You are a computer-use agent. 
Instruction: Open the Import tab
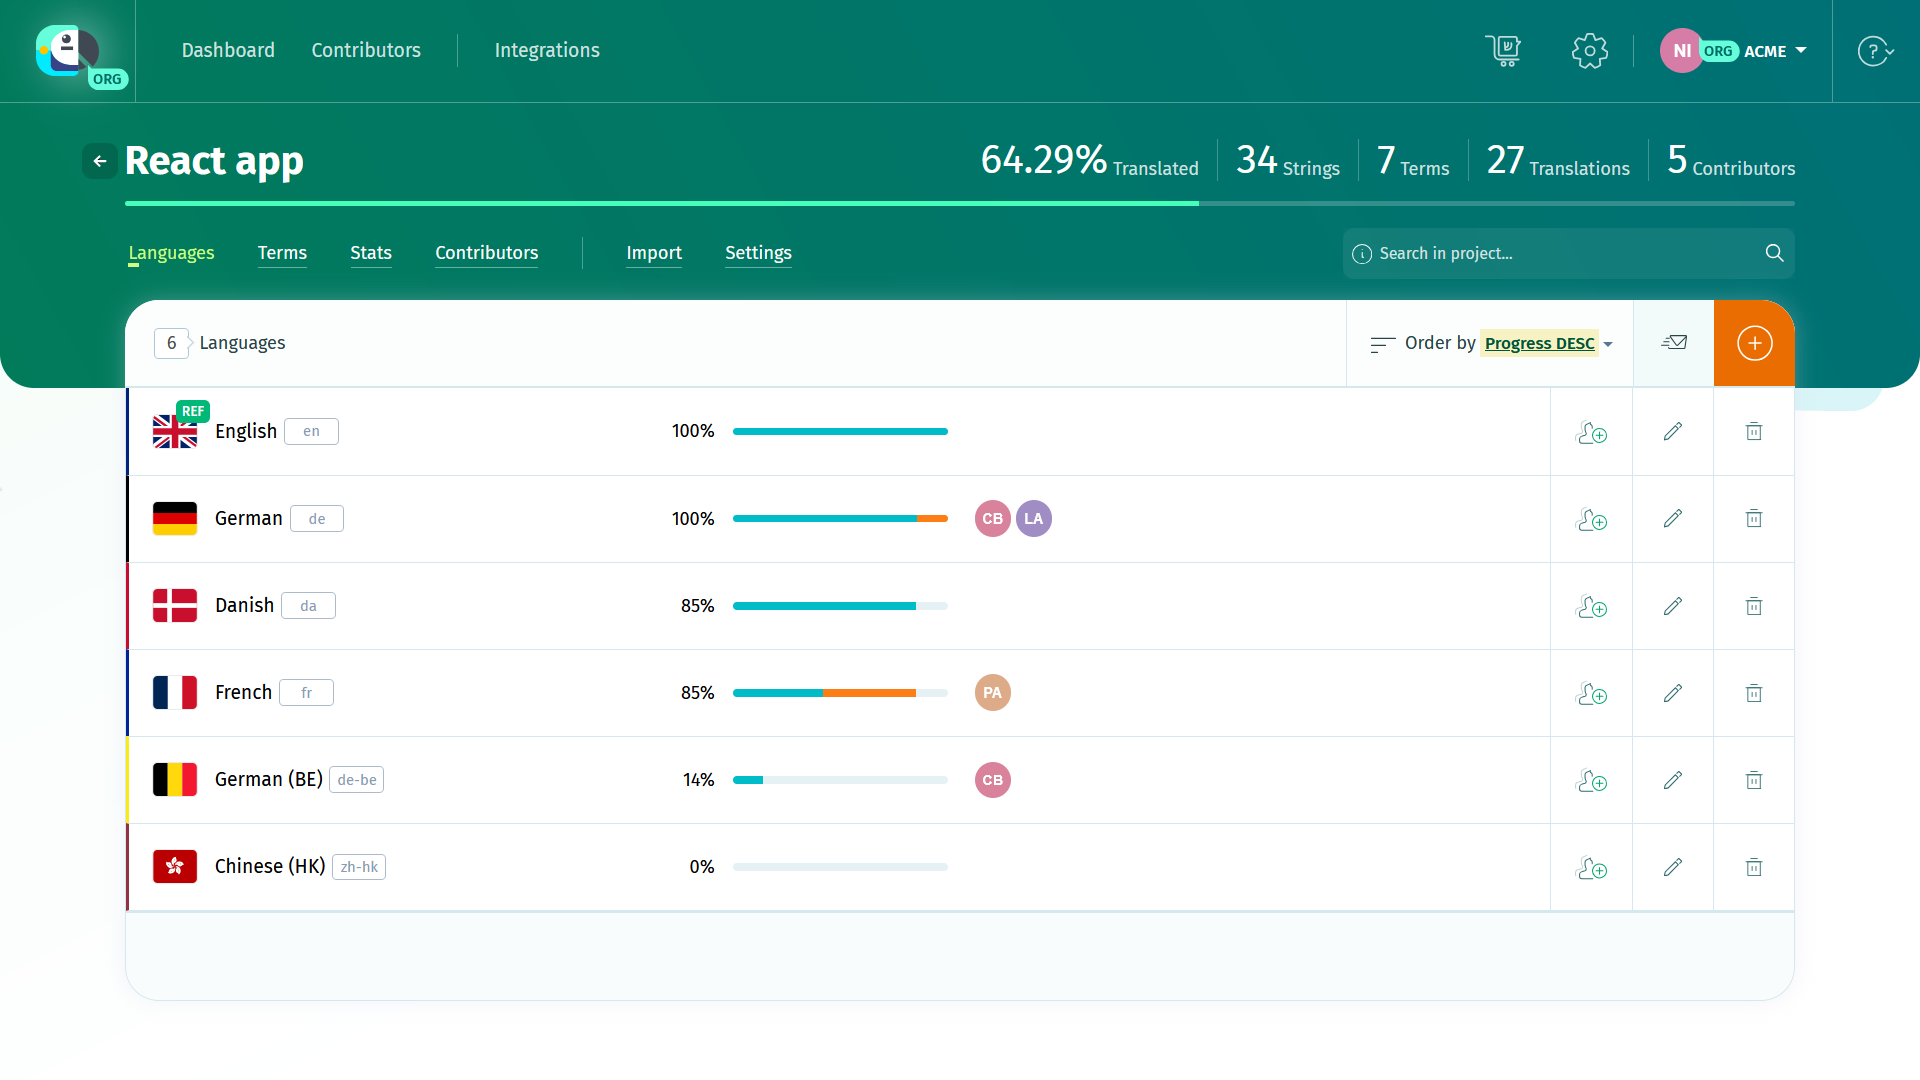pos(654,253)
